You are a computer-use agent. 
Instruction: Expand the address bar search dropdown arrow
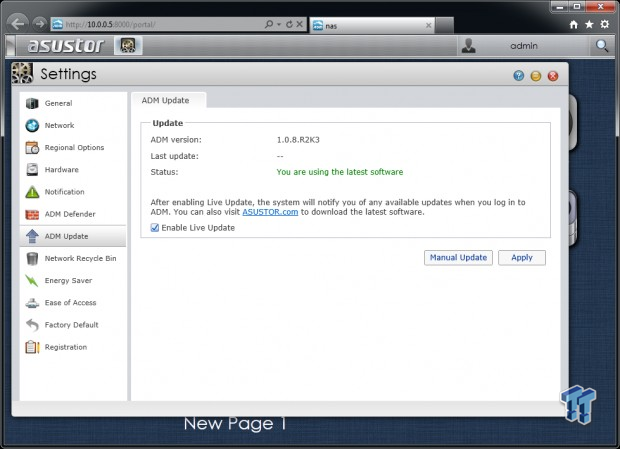(x=279, y=25)
